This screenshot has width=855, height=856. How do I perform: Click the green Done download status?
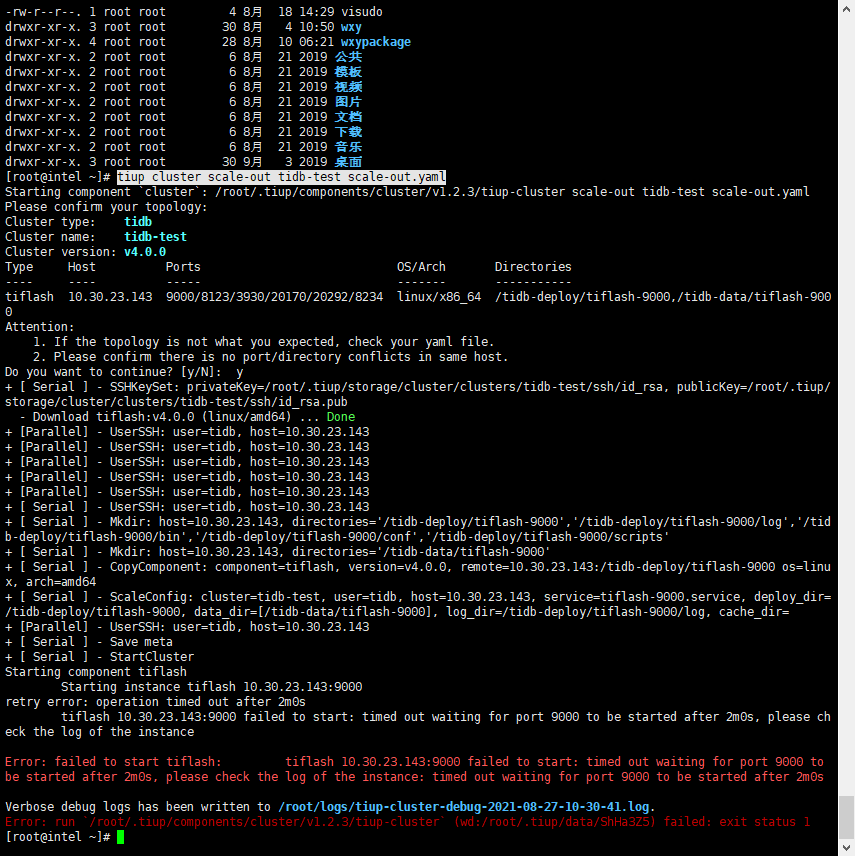click(341, 417)
